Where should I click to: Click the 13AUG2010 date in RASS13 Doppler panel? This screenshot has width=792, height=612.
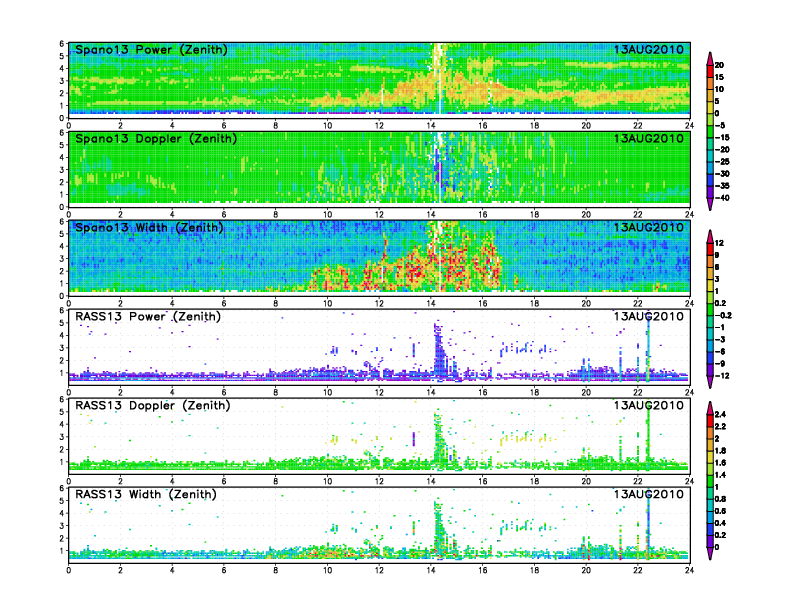point(649,405)
